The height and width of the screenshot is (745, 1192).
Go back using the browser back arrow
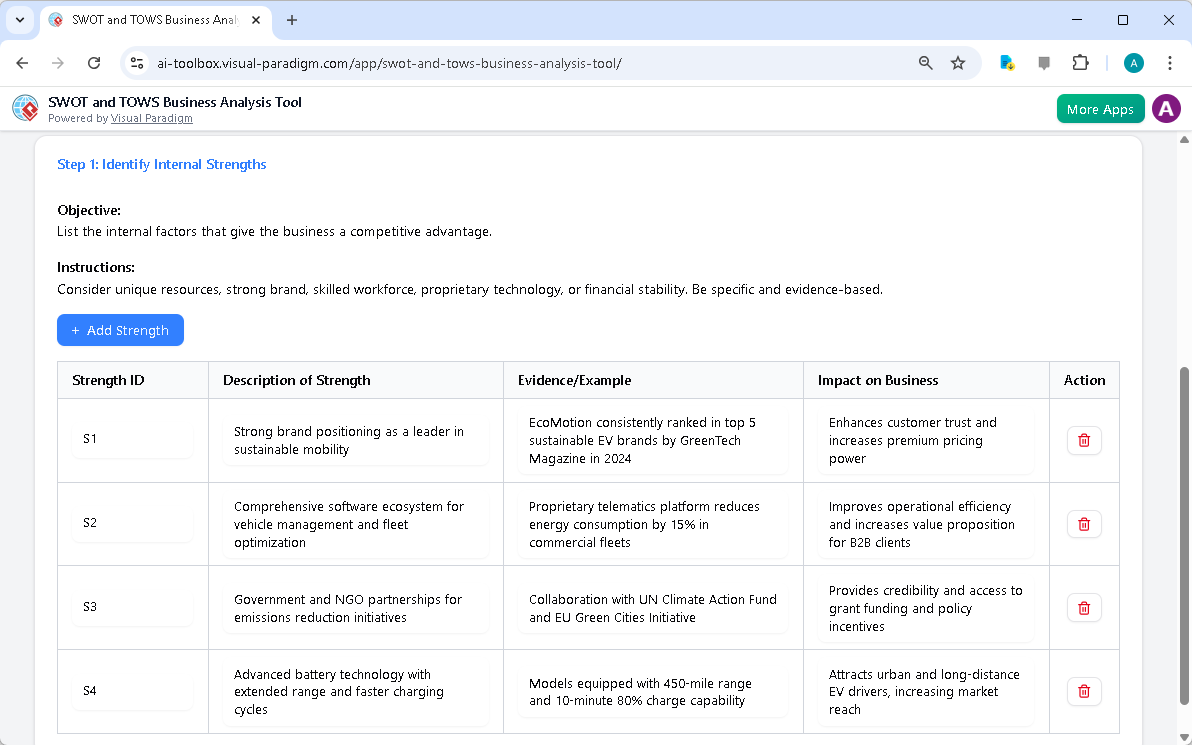tap(22, 62)
